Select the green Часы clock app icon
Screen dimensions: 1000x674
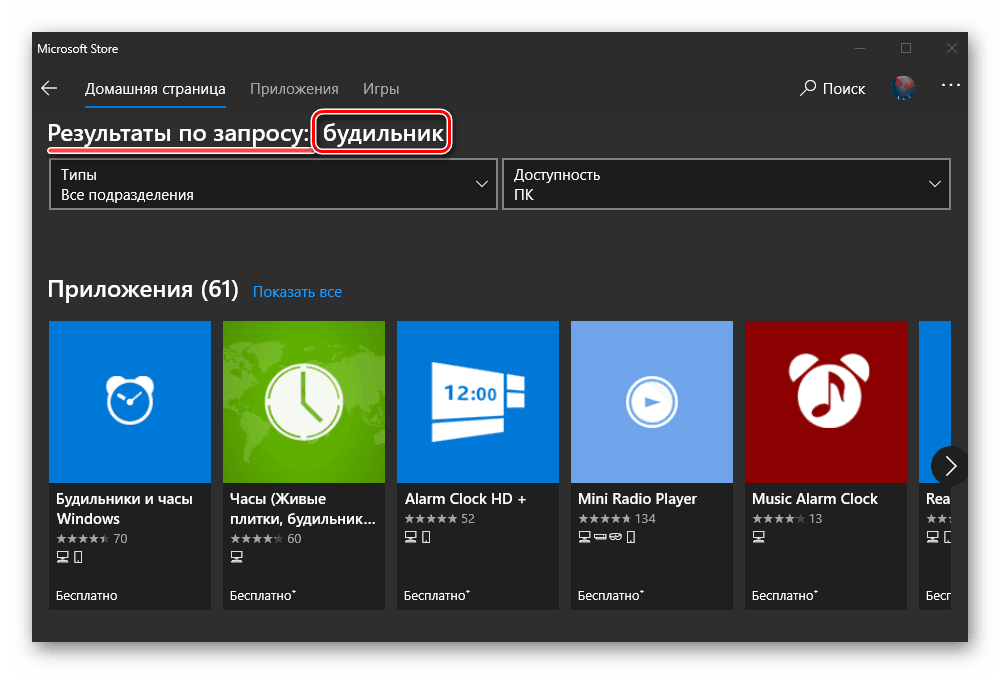(x=304, y=401)
